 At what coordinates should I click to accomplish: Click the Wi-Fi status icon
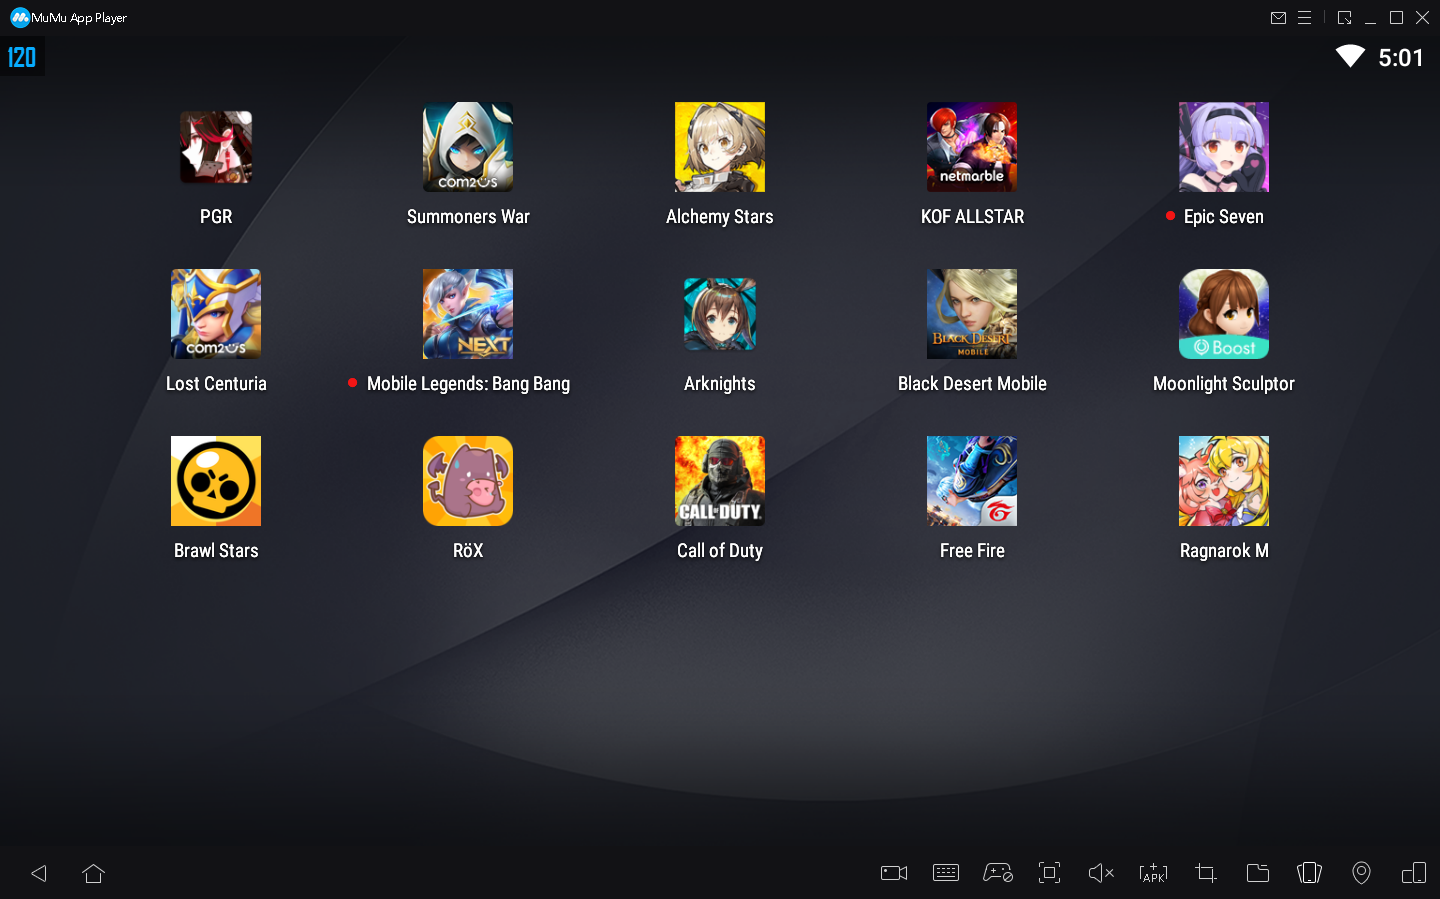pos(1350,57)
